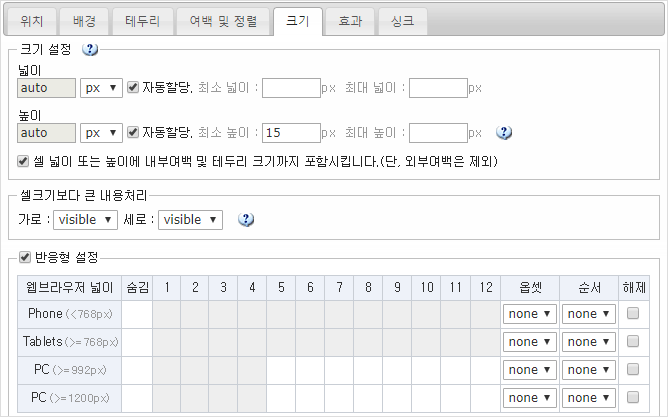
Task: Open the 넓이 px unit dropdown
Action: [101, 88]
